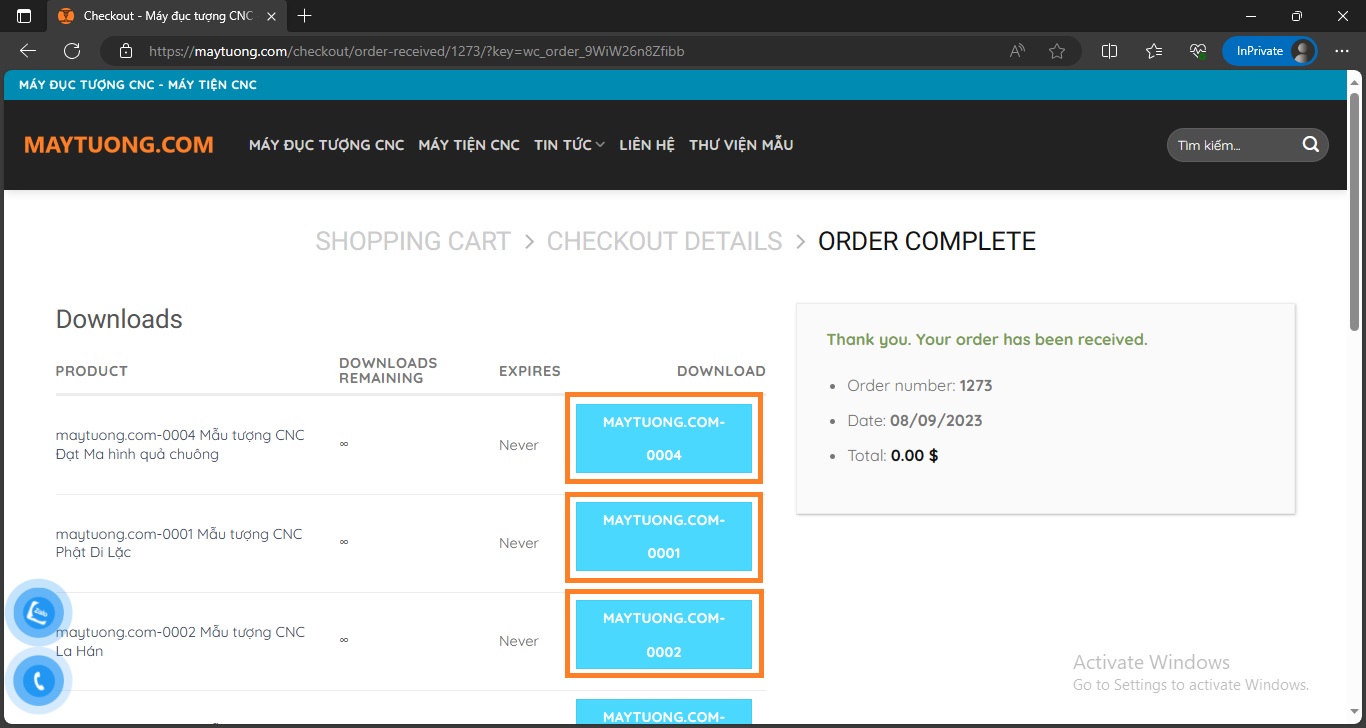Viewport: 1366px width, 728px height.
Task: Download MAYTUONG.COM-0002 file
Action: click(664, 634)
